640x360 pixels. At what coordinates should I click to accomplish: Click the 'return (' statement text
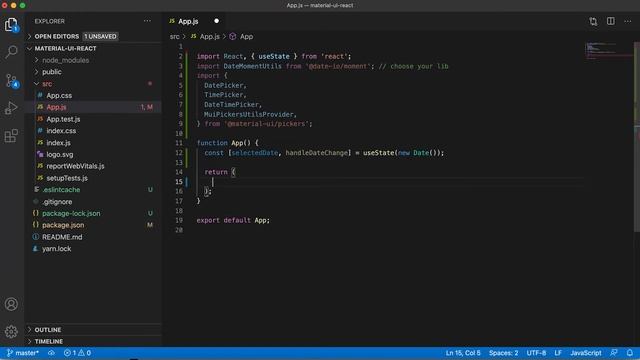(x=220, y=172)
